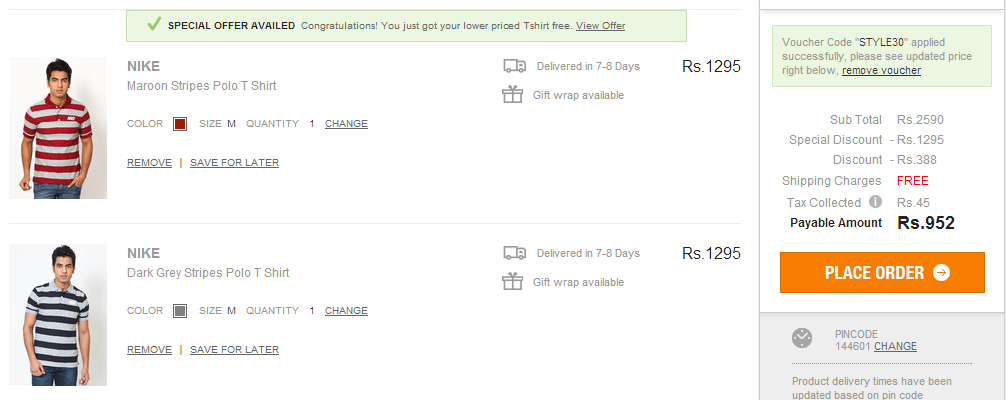Click delivery truck icon for Maroon shirt
Screen dimensions: 1006x400
pos(515,66)
